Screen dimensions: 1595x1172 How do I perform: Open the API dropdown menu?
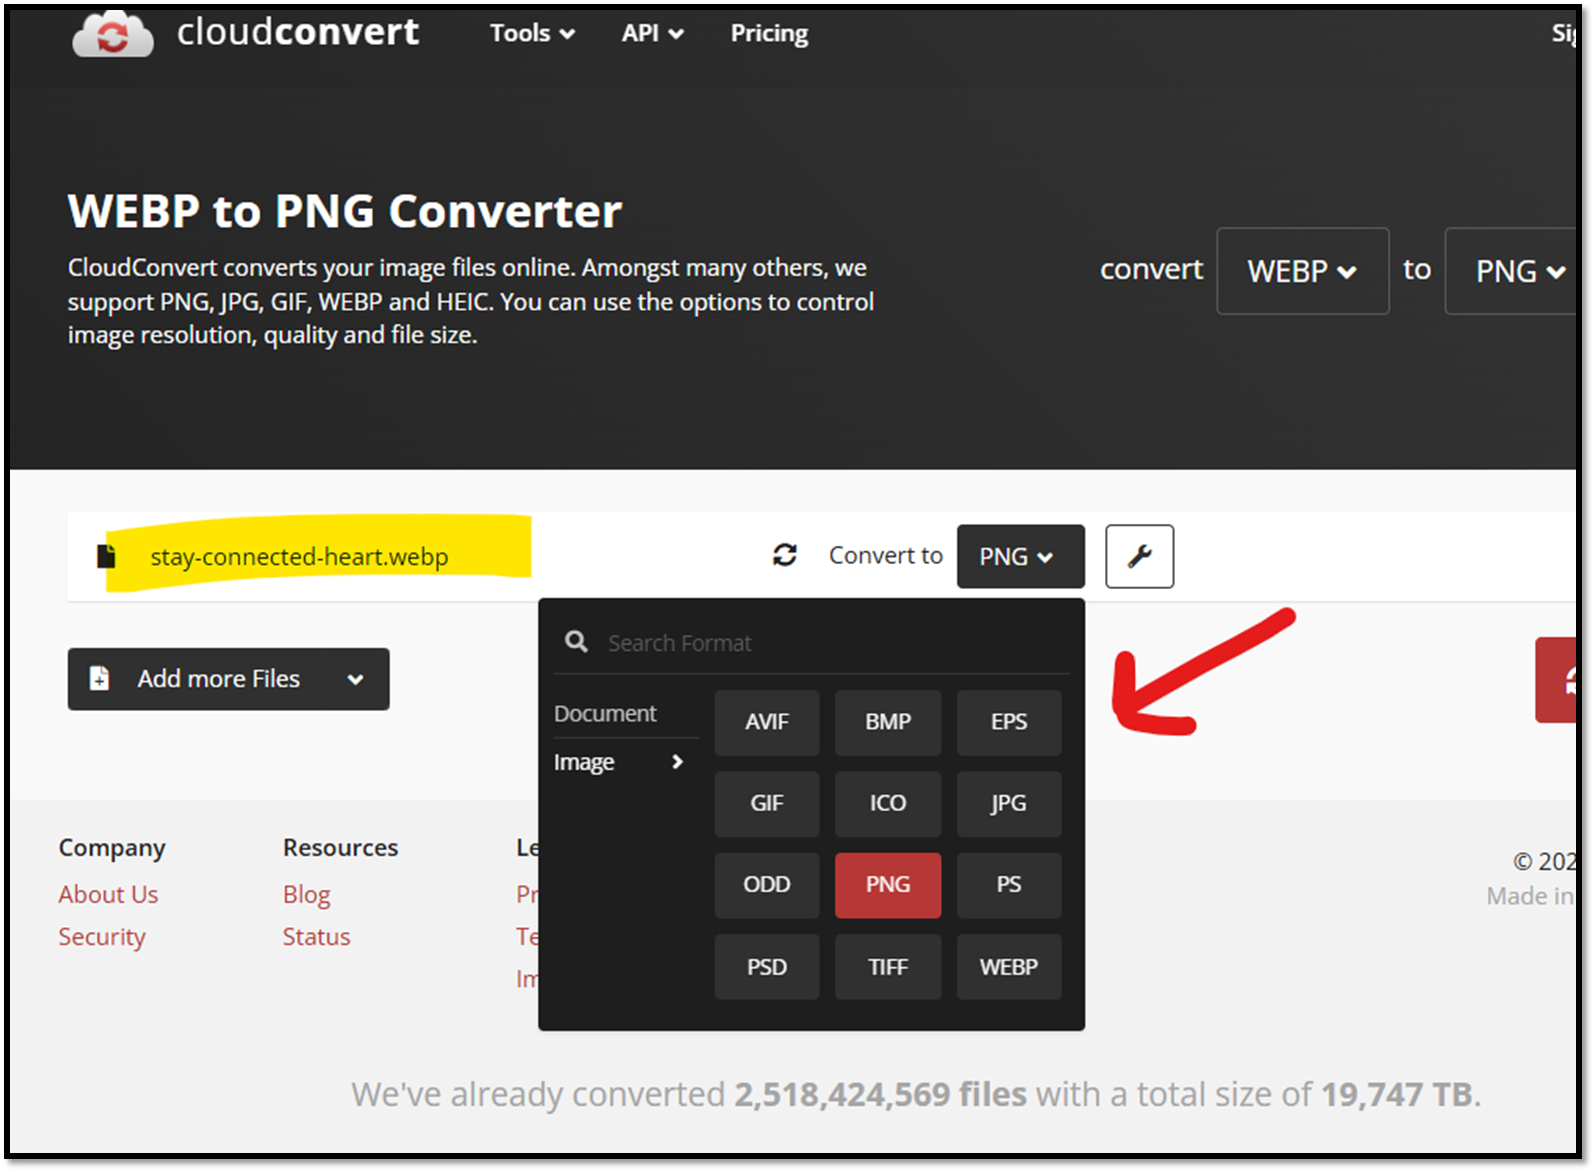point(652,33)
